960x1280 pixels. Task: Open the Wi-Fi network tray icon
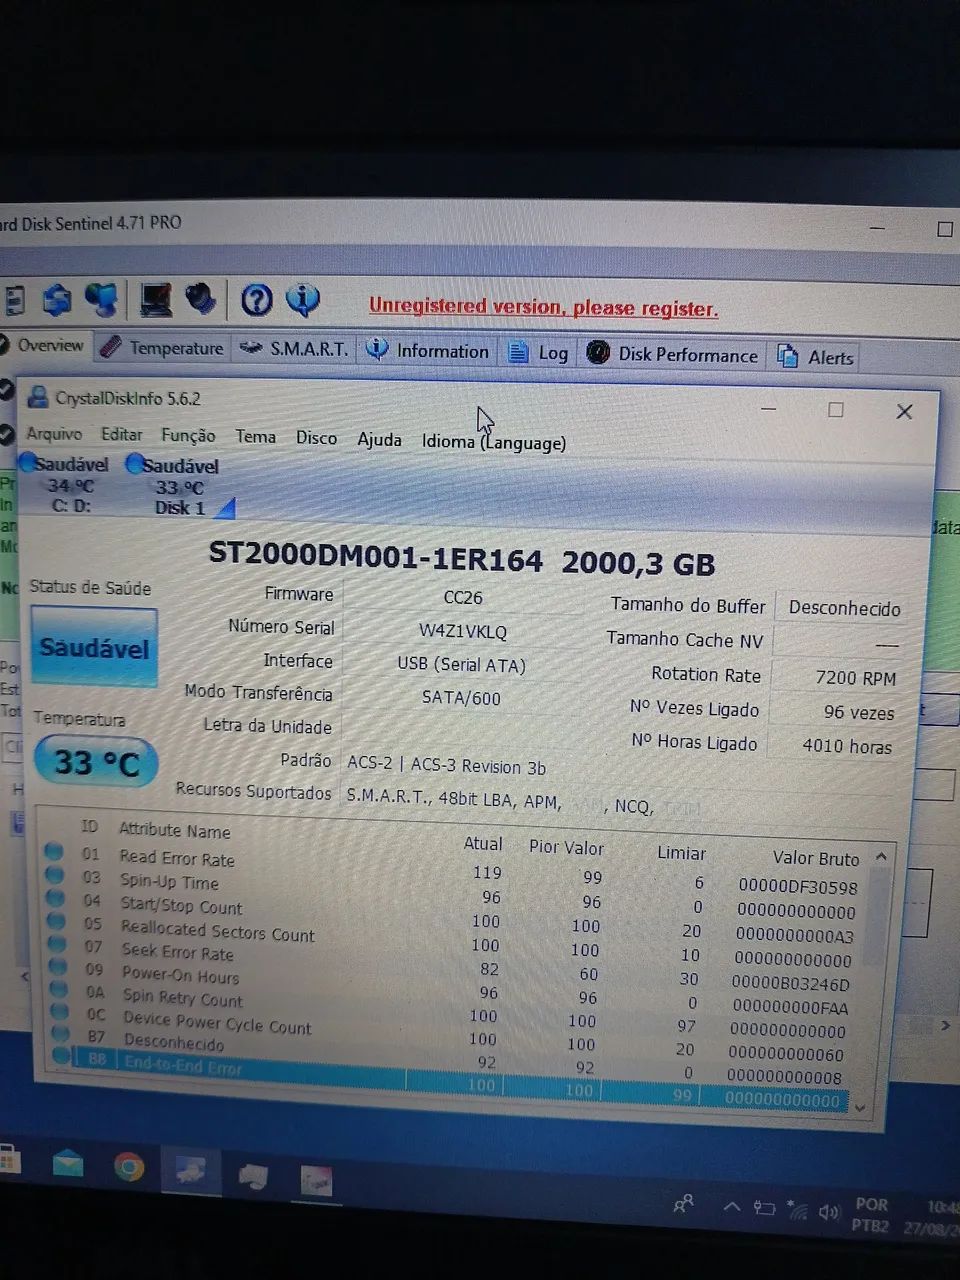[x=797, y=1210]
